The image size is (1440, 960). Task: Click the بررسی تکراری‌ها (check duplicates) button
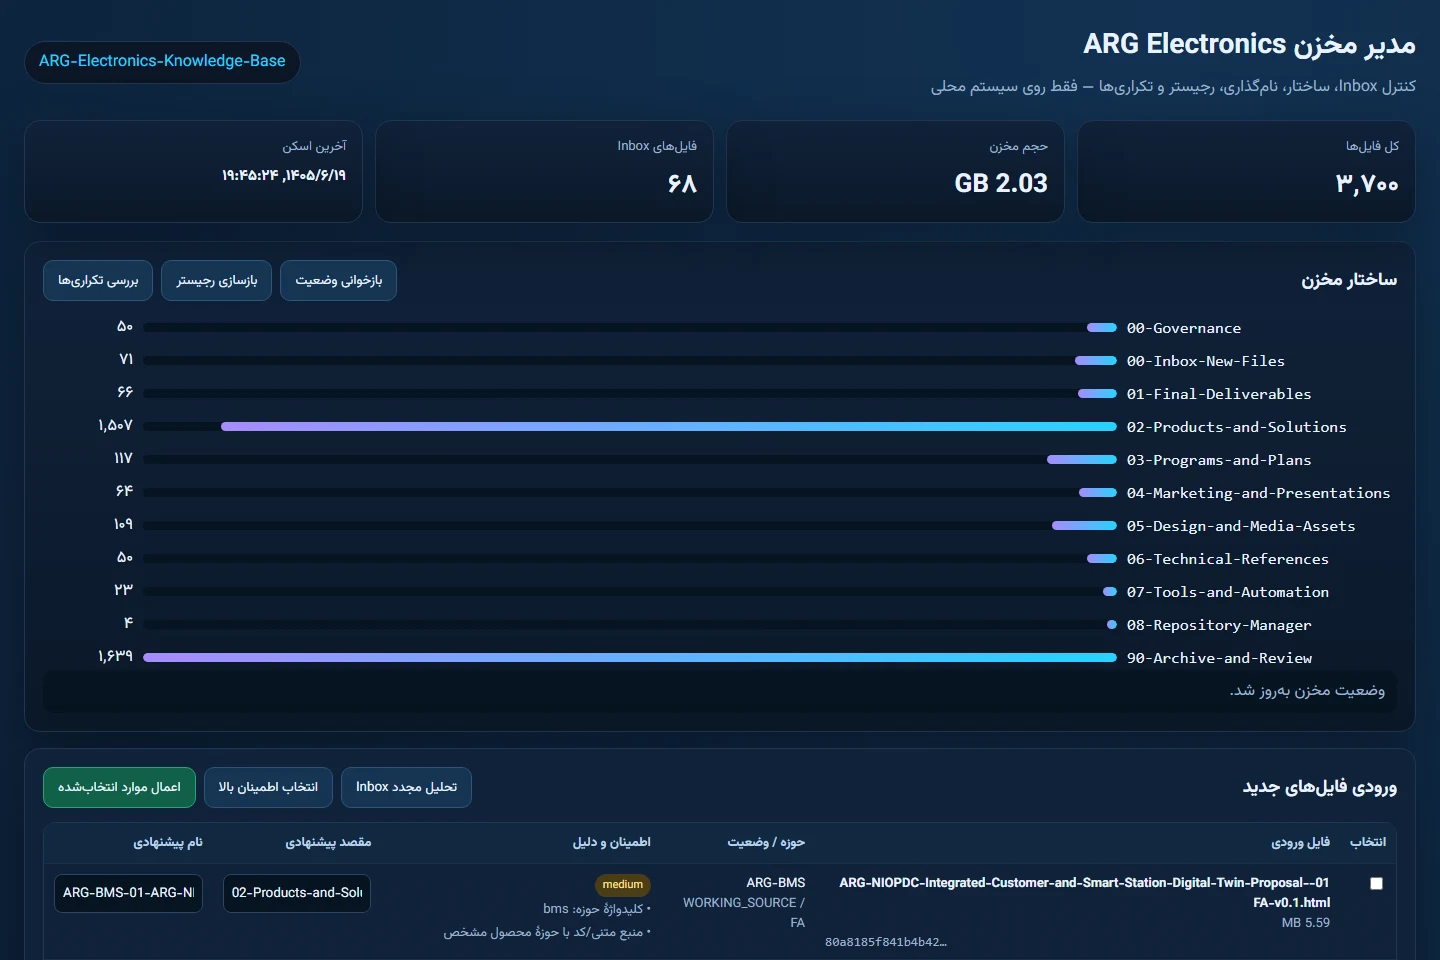click(x=98, y=280)
